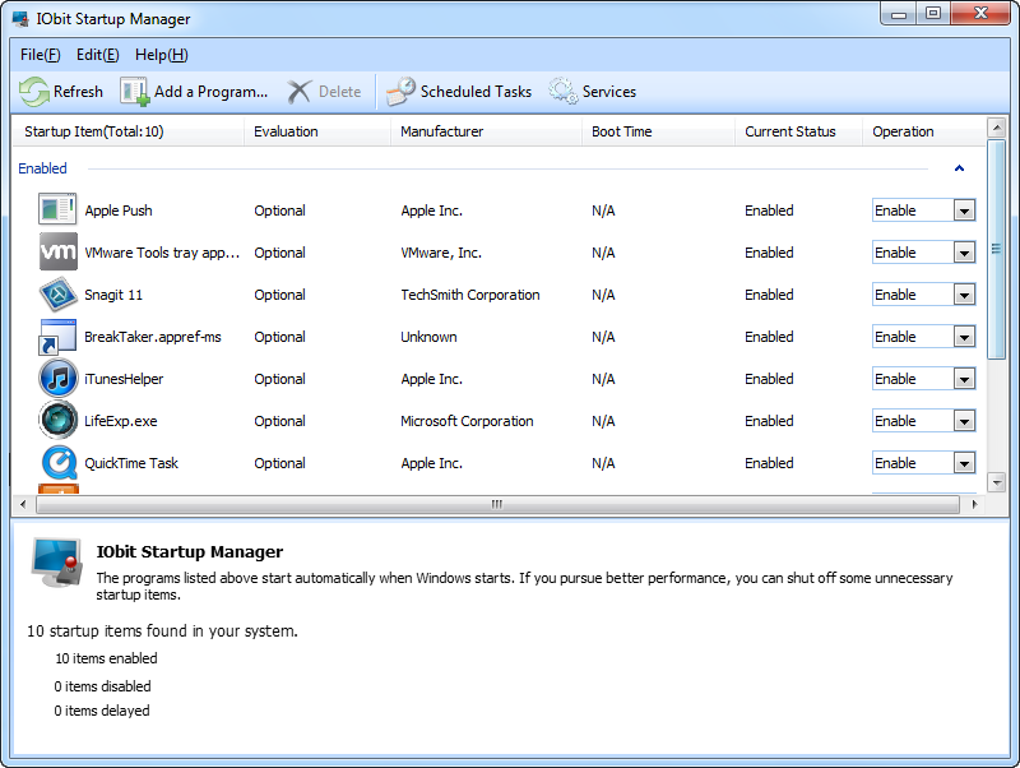This screenshot has height=768, width=1020.
Task: Click the title bar application icon
Action: pyautogui.click(x=21, y=19)
